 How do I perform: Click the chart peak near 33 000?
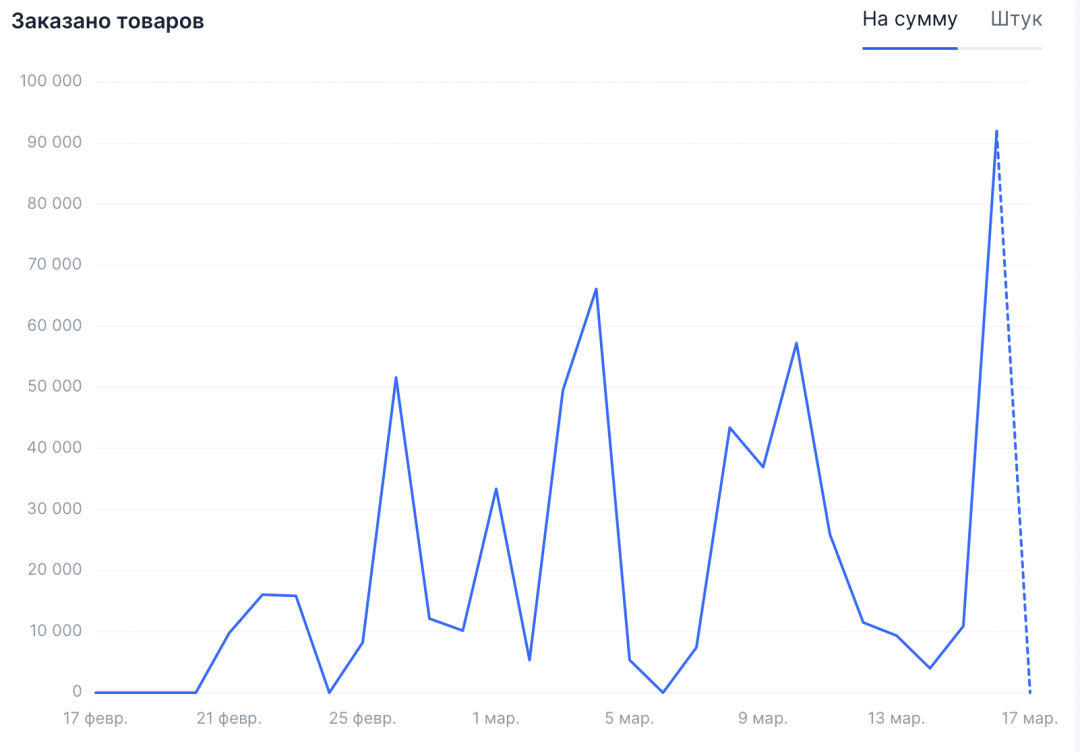[x=496, y=489]
